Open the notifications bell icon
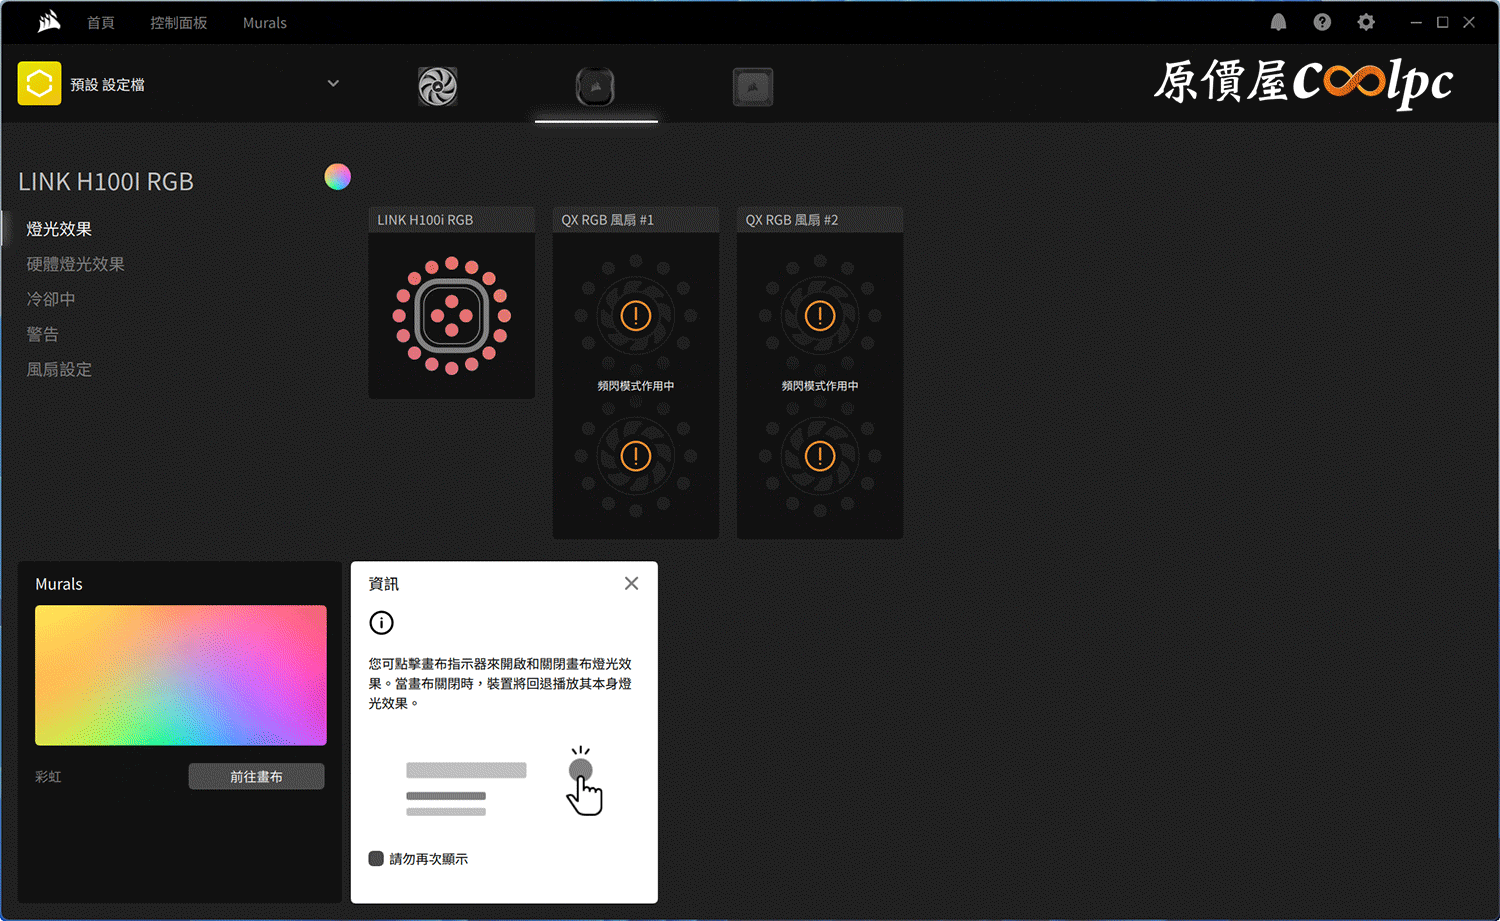The image size is (1500, 921). 1278,22
